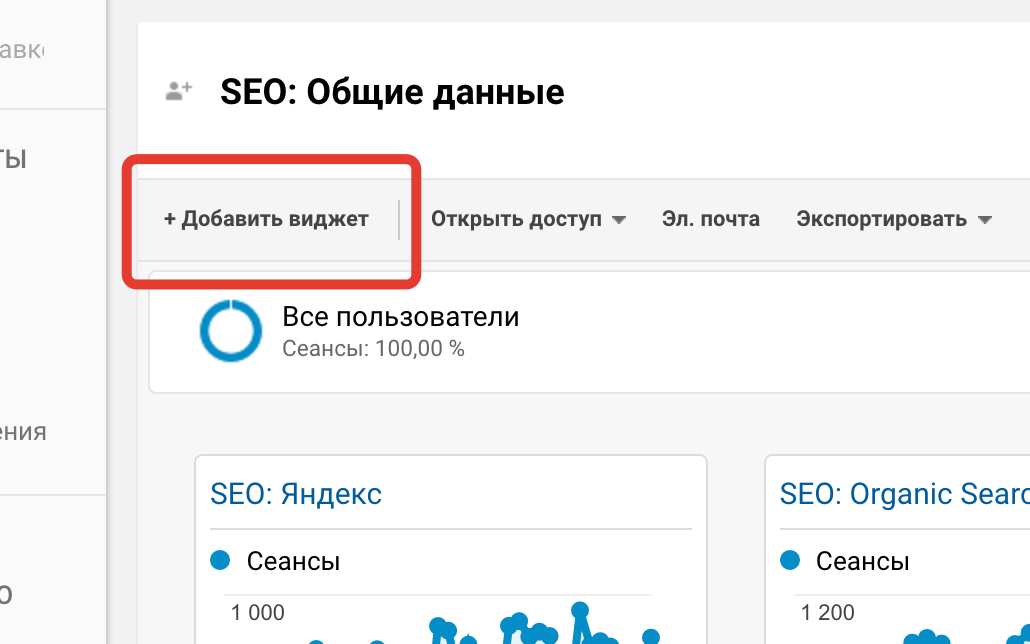Image resolution: width=1030 pixels, height=644 pixels.
Task: Toggle the Сеансы series visibility in SEO: Яндекс widget
Action: (219, 561)
